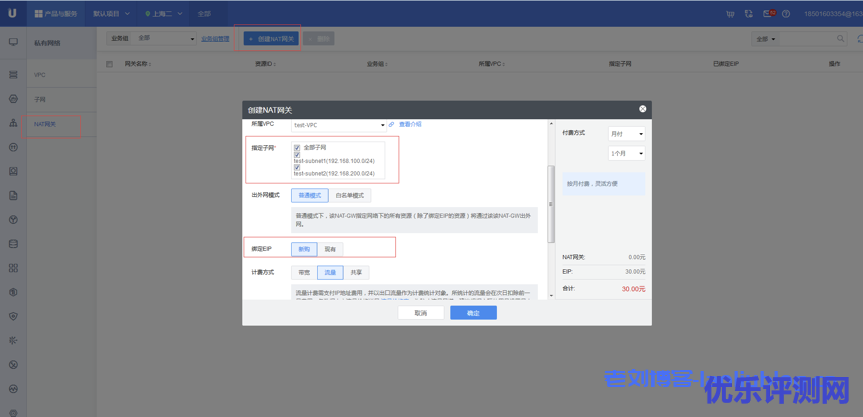Viewport: 863px width, 417px height.
Task: Open the shopping cart icon
Action: 730,14
